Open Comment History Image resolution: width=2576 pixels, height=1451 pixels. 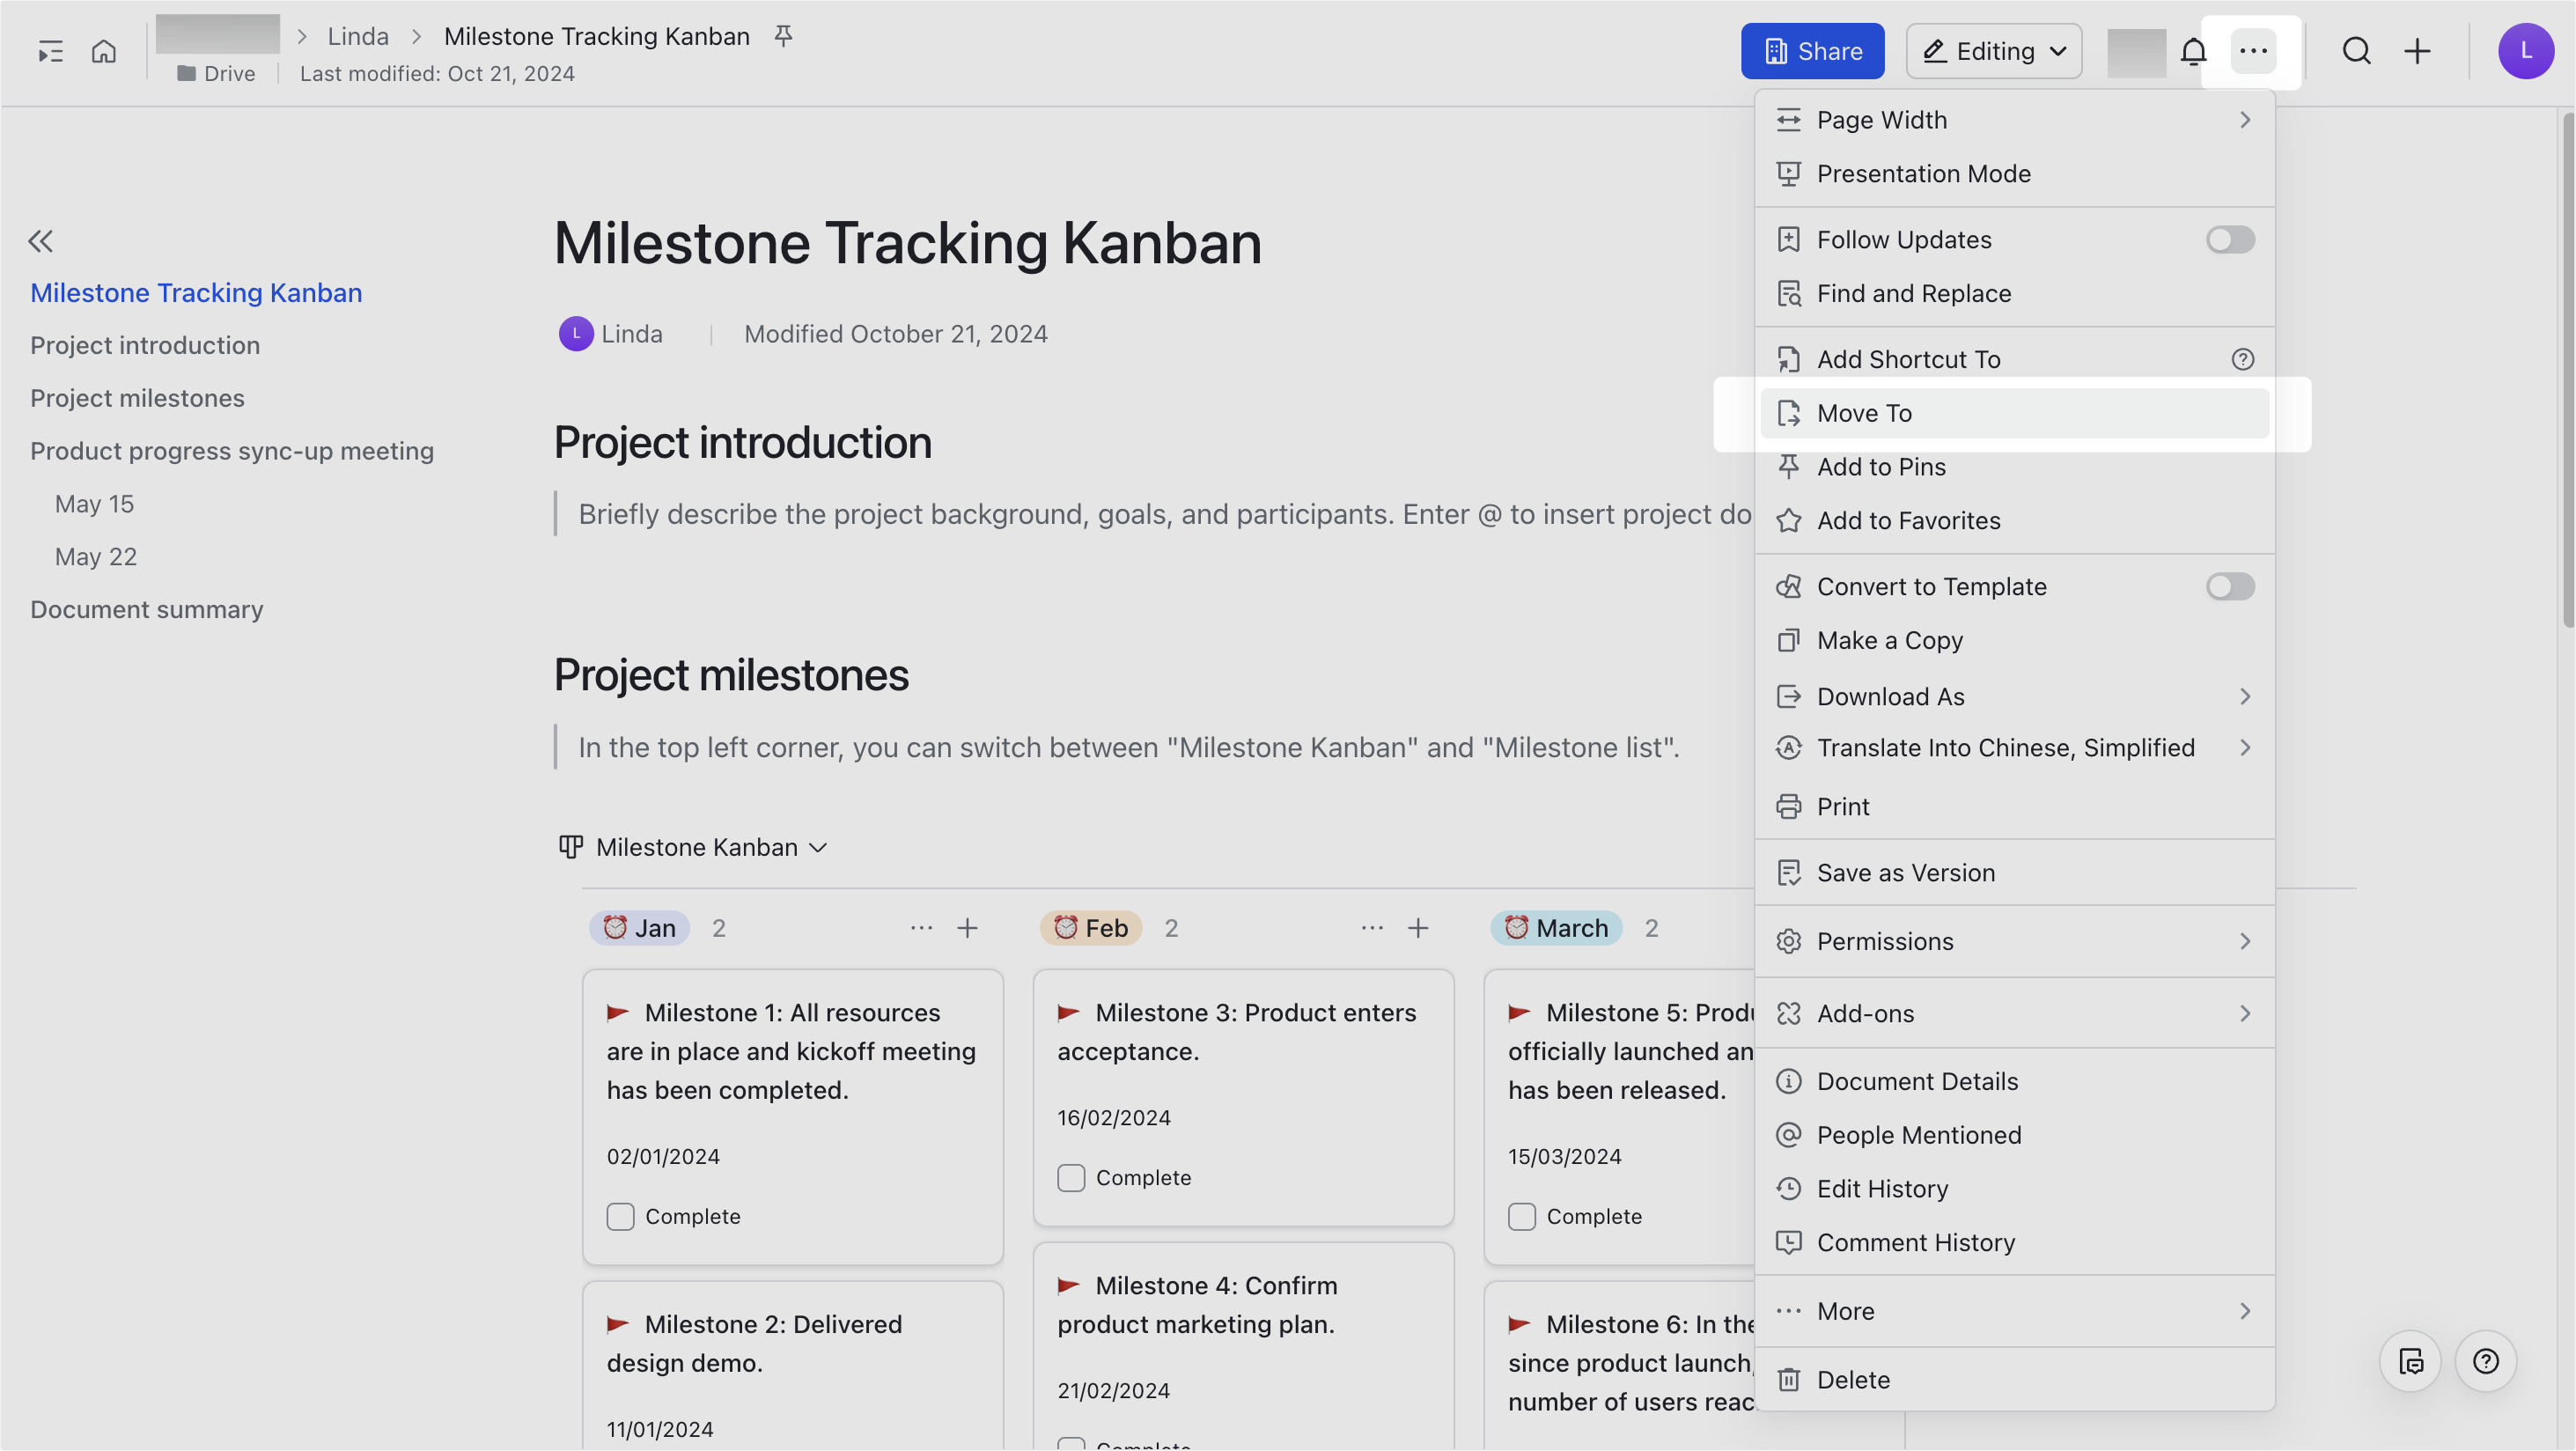pyautogui.click(x=2014, y=1243)
